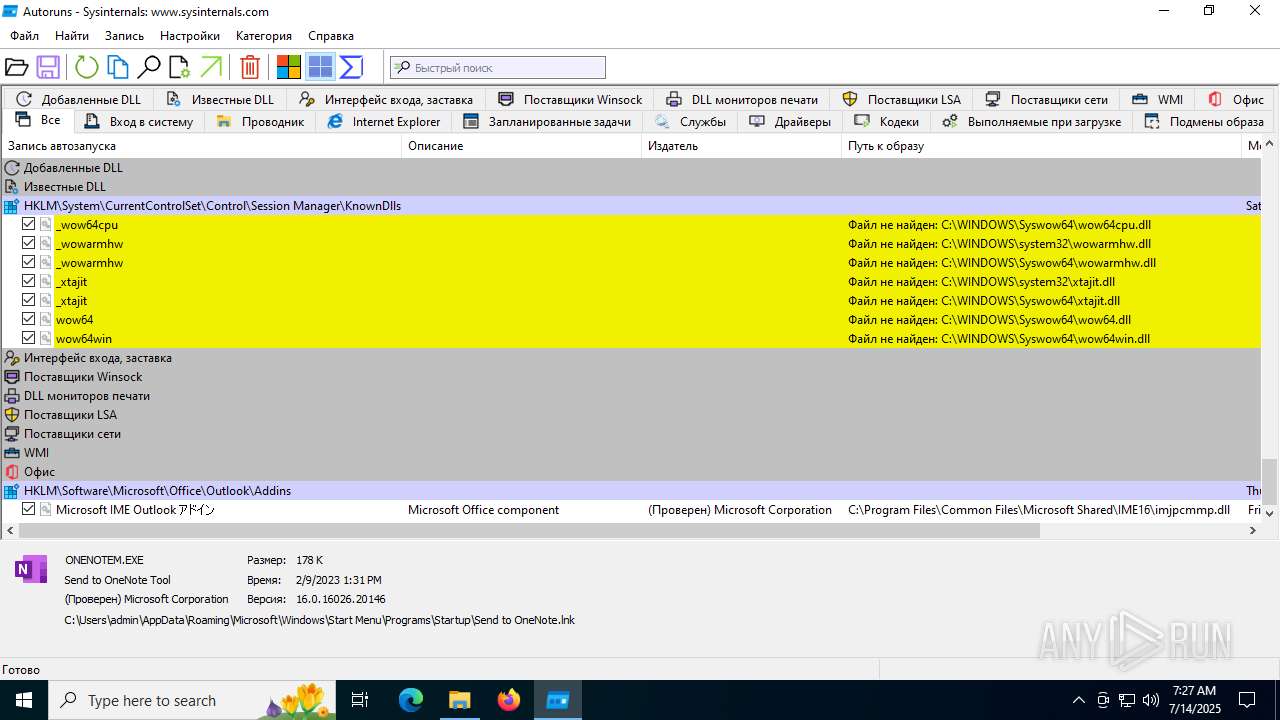Viewport: 1280px width, 720px height.
Task: Switch to the Известные DLL tab
Action: point(220,99)
